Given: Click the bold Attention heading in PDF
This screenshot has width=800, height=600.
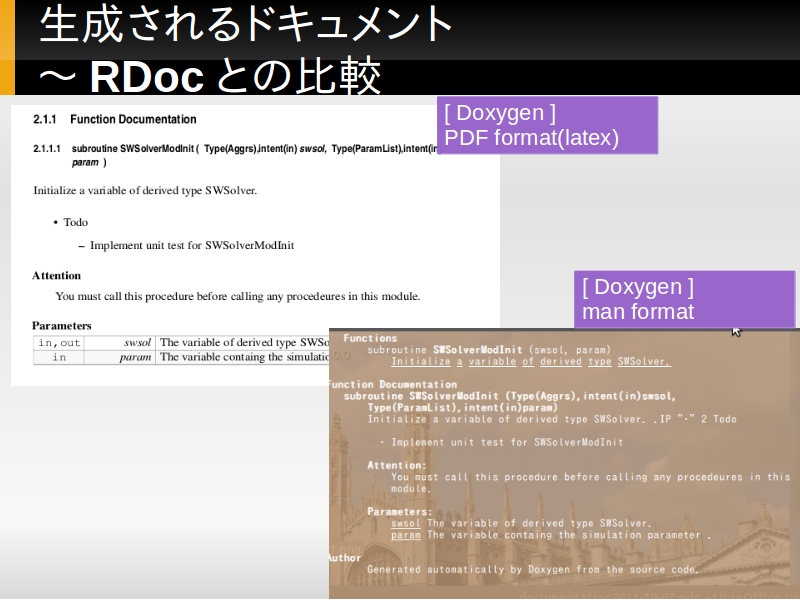Looking at the screenshot, I should pyautogui.click(x=56, y=275).
